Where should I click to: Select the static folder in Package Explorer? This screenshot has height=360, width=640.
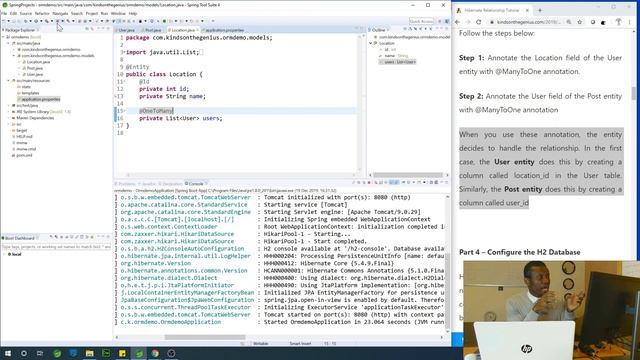pyautogui.click(x=26, y=87)
